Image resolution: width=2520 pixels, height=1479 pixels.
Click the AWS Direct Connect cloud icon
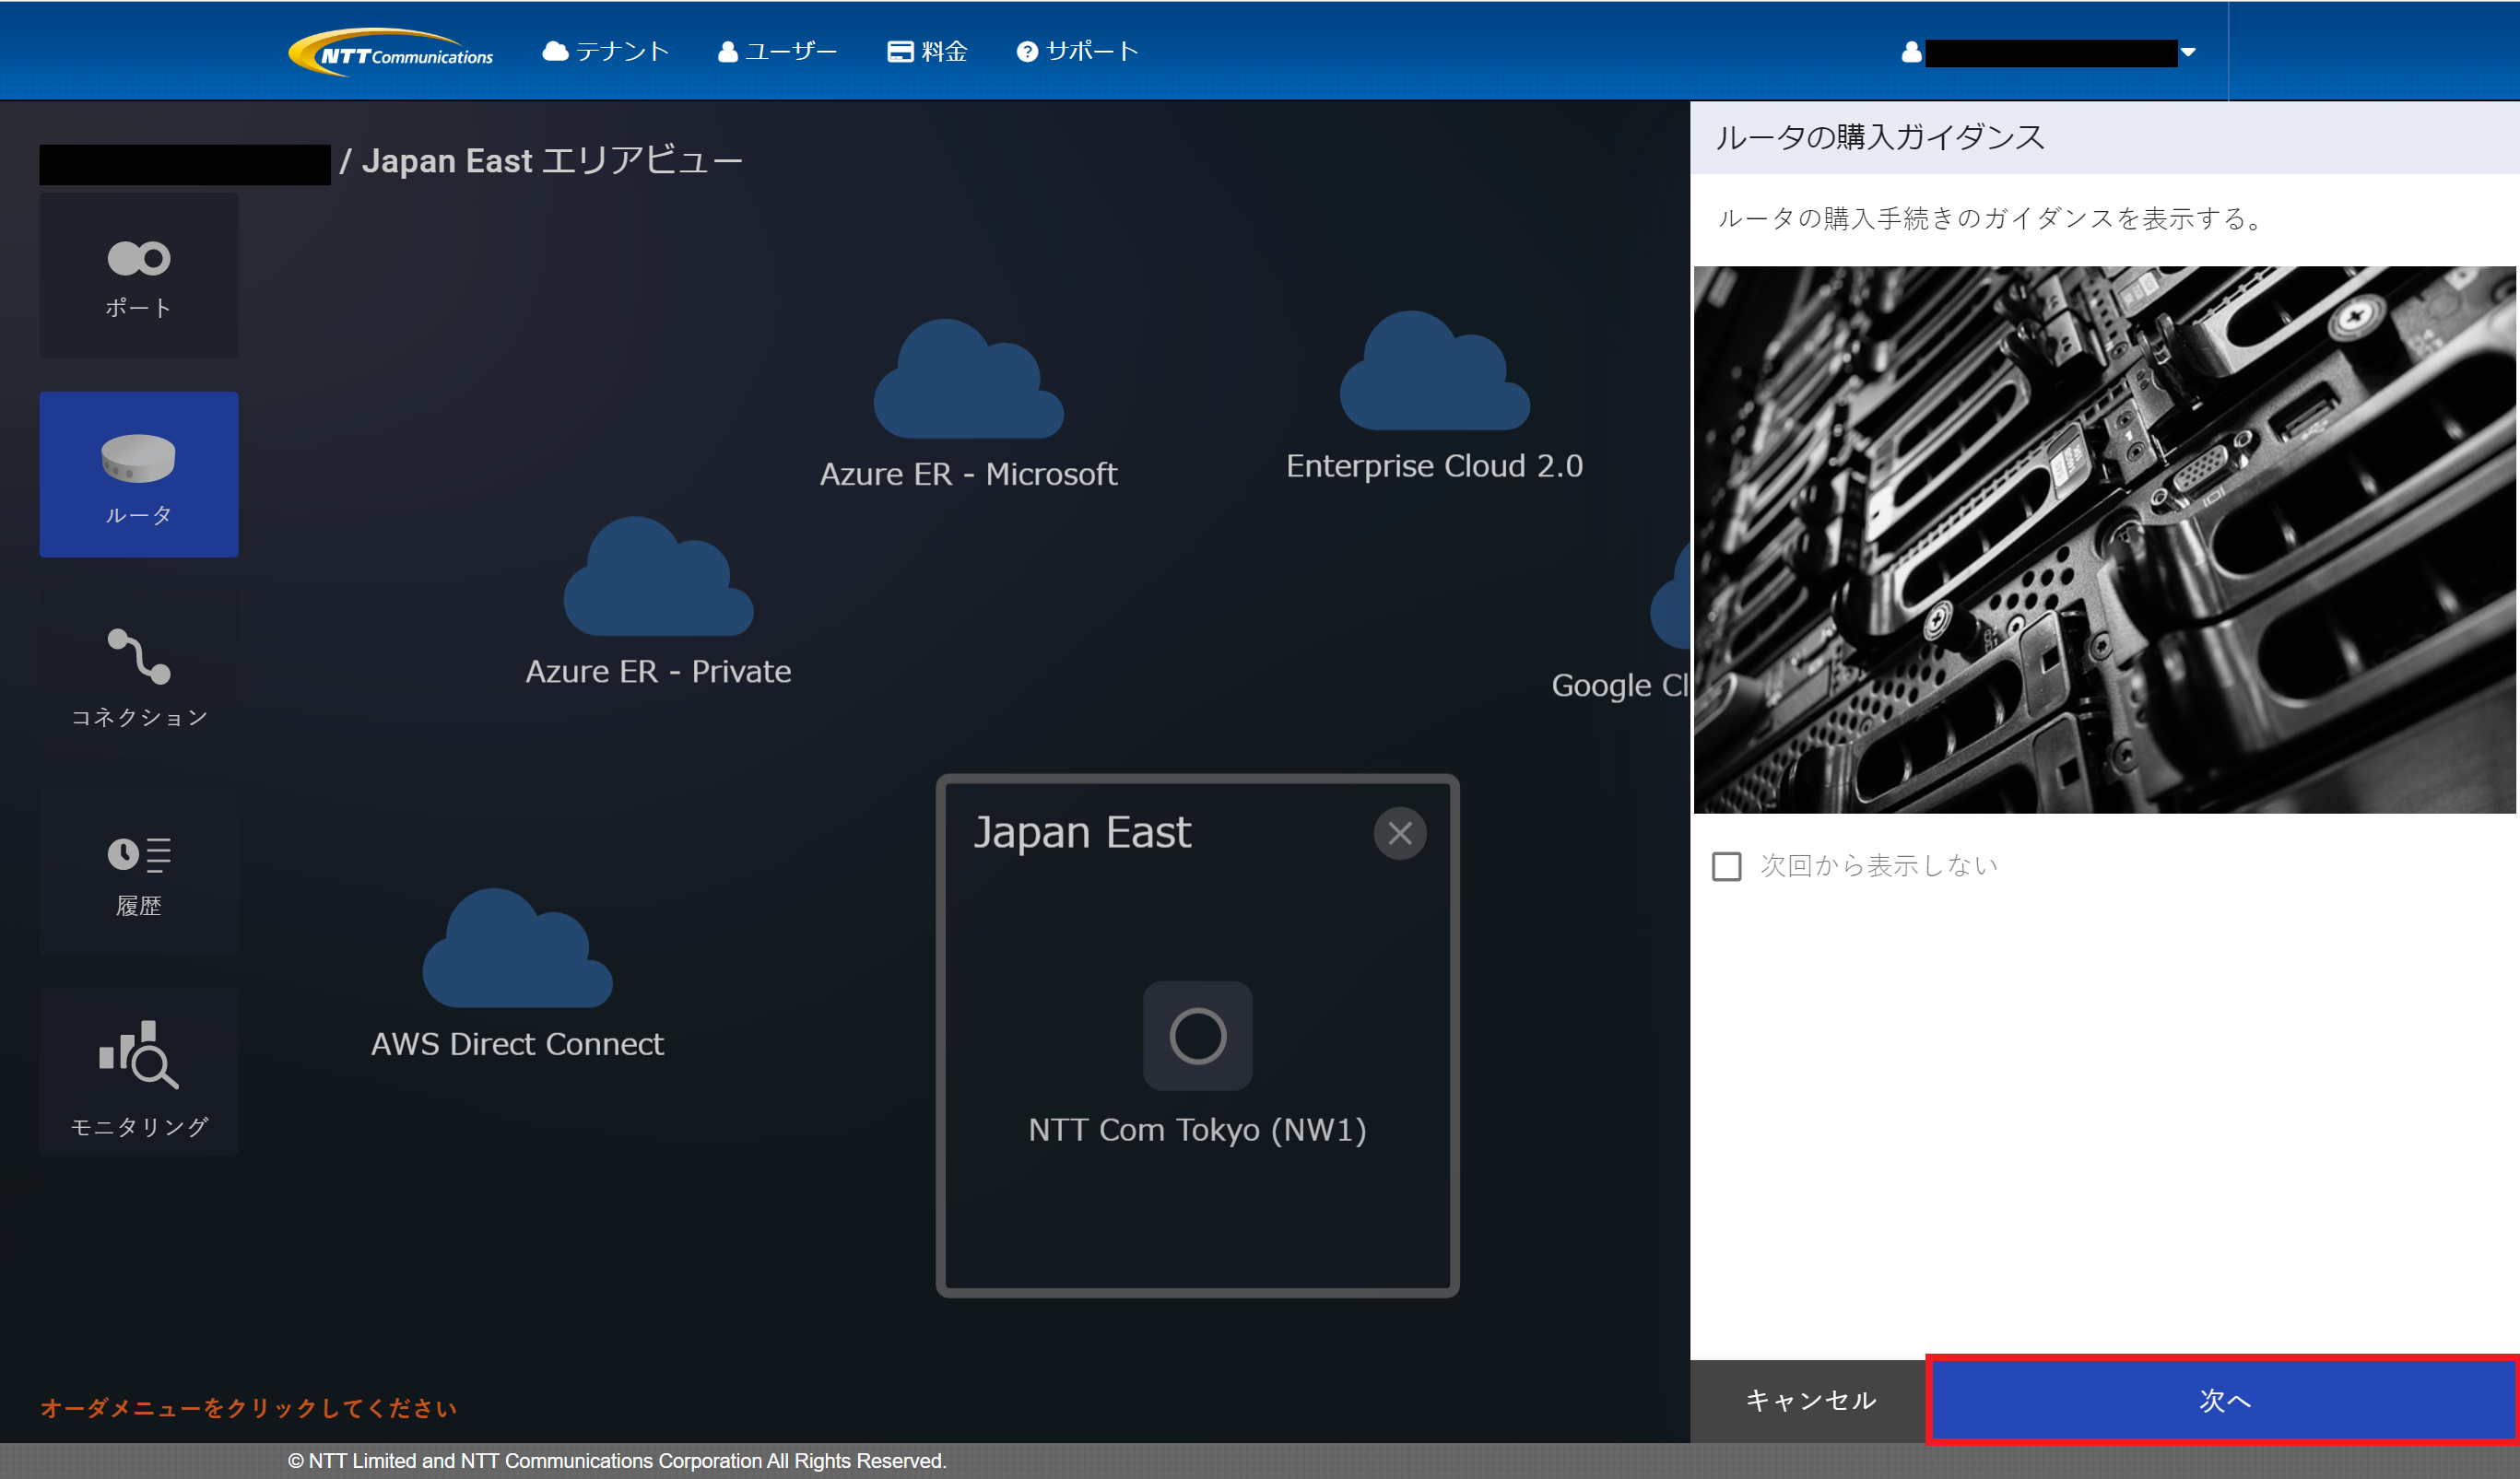tap(516, 953)
